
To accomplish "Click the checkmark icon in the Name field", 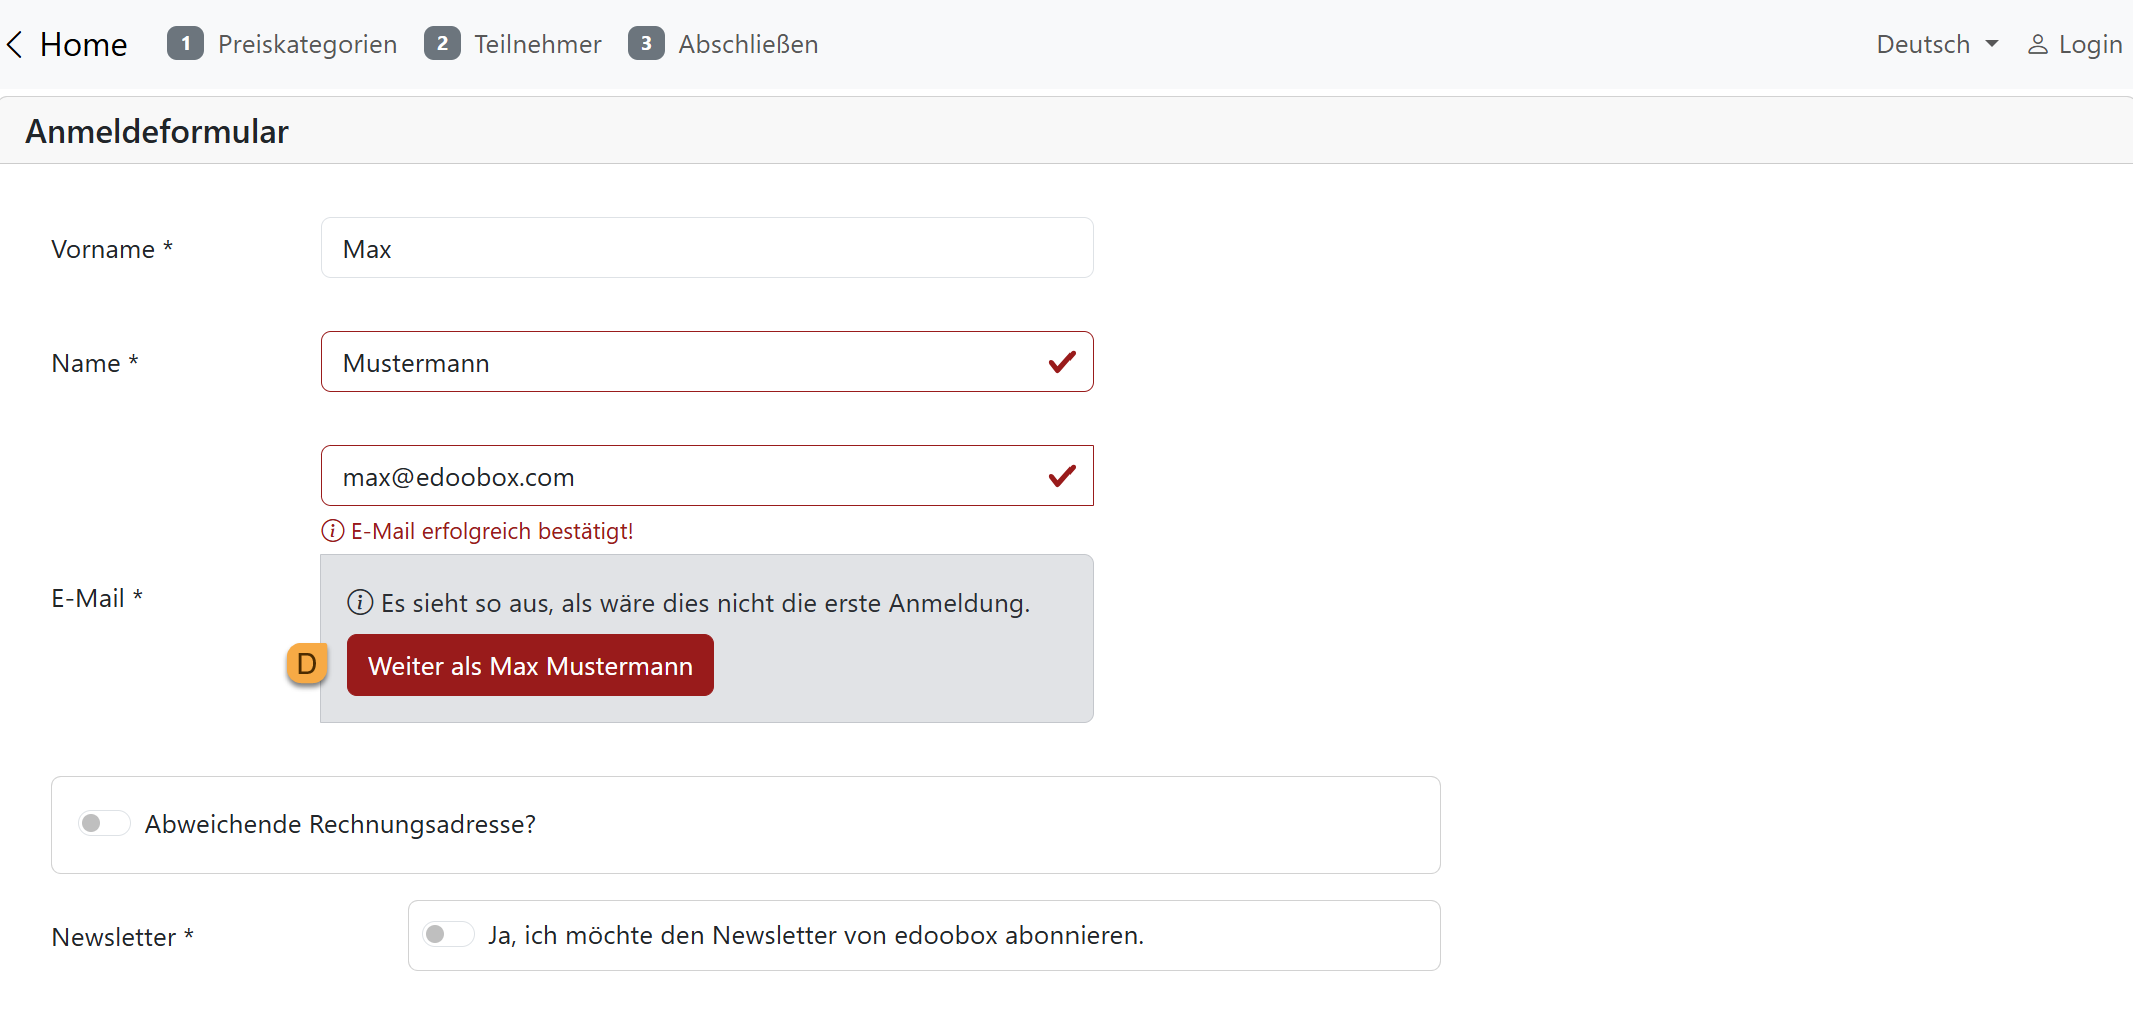I will pyautogui.click(x=1062, y=362).
